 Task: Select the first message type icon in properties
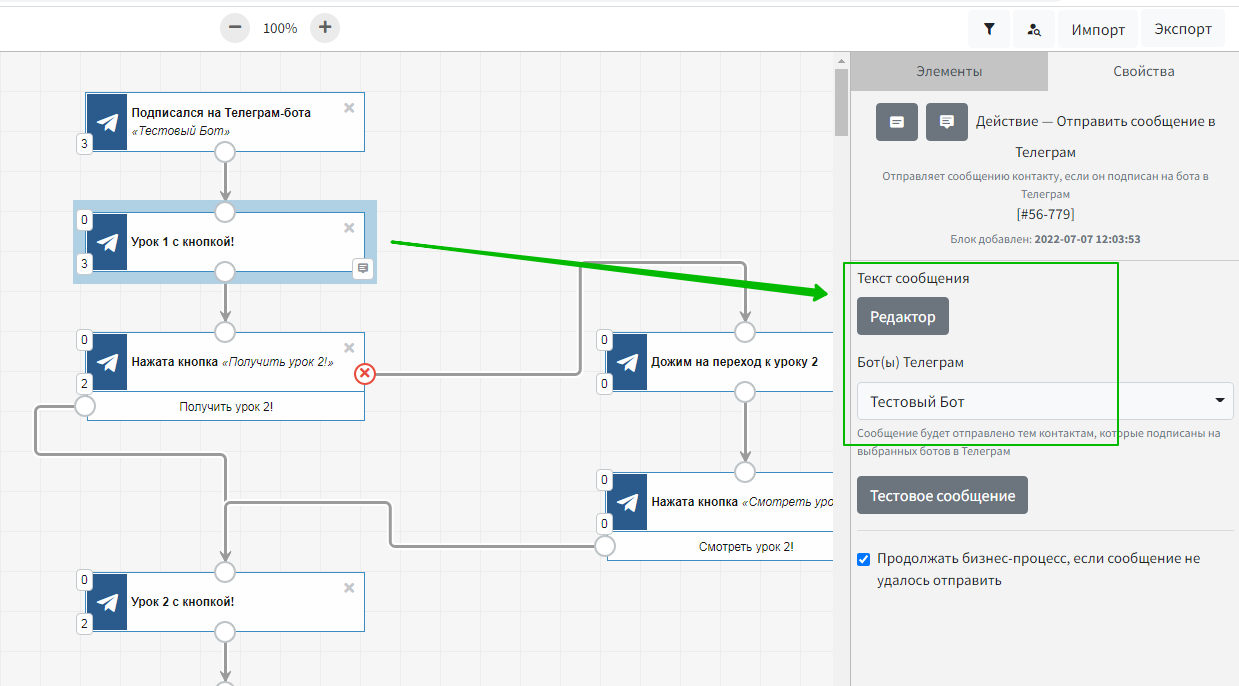(897, 122)
